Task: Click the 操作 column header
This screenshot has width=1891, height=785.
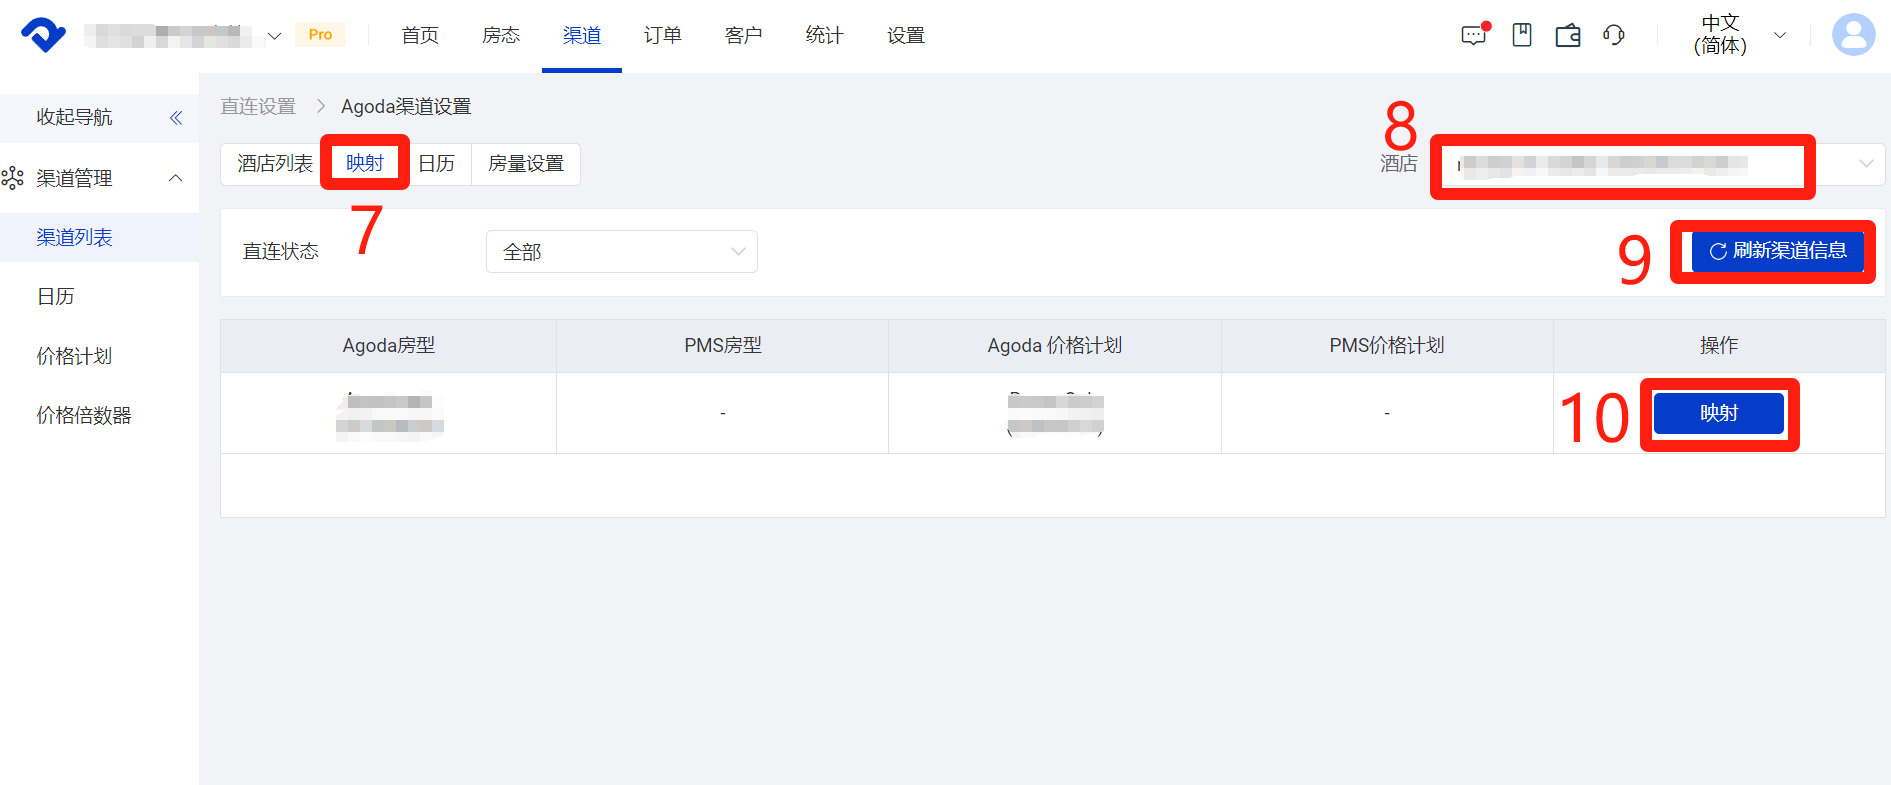Action: coord(1719,346)
